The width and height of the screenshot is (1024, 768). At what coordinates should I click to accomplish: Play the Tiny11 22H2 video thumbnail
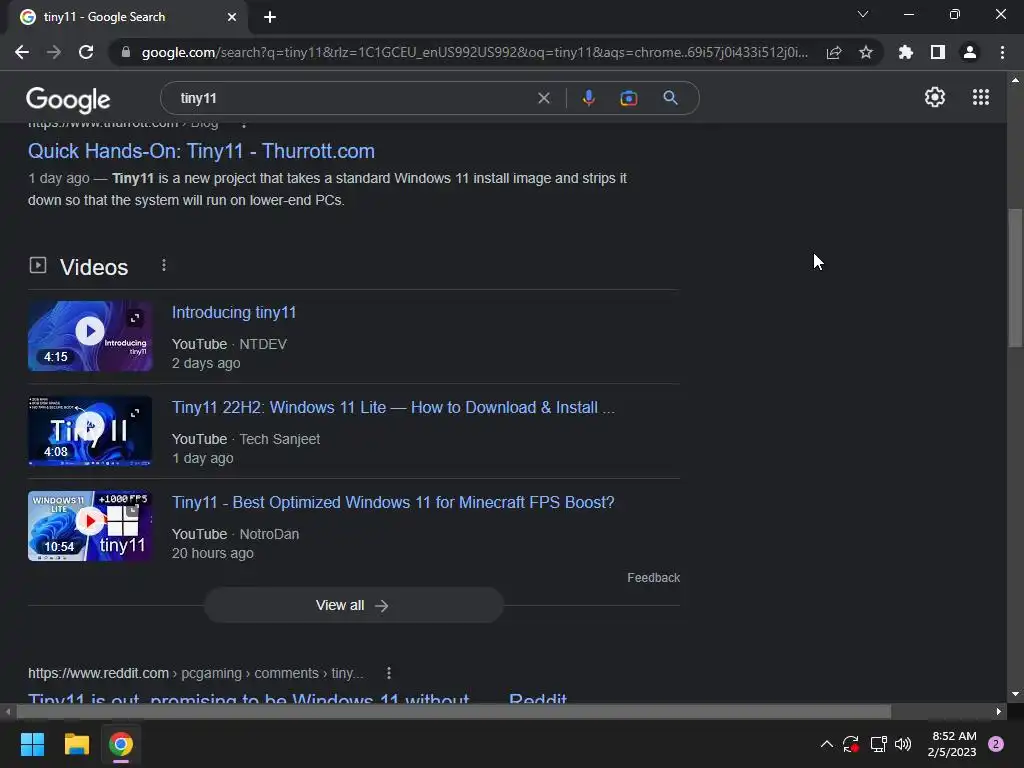click(x=90, y=426)
